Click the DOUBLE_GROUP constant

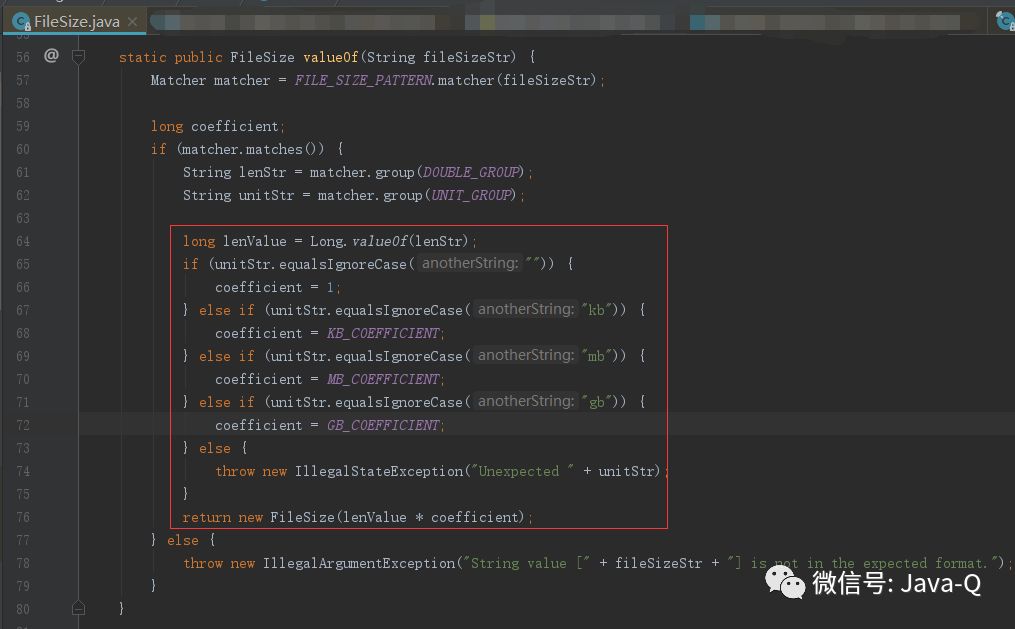(471, 172)
